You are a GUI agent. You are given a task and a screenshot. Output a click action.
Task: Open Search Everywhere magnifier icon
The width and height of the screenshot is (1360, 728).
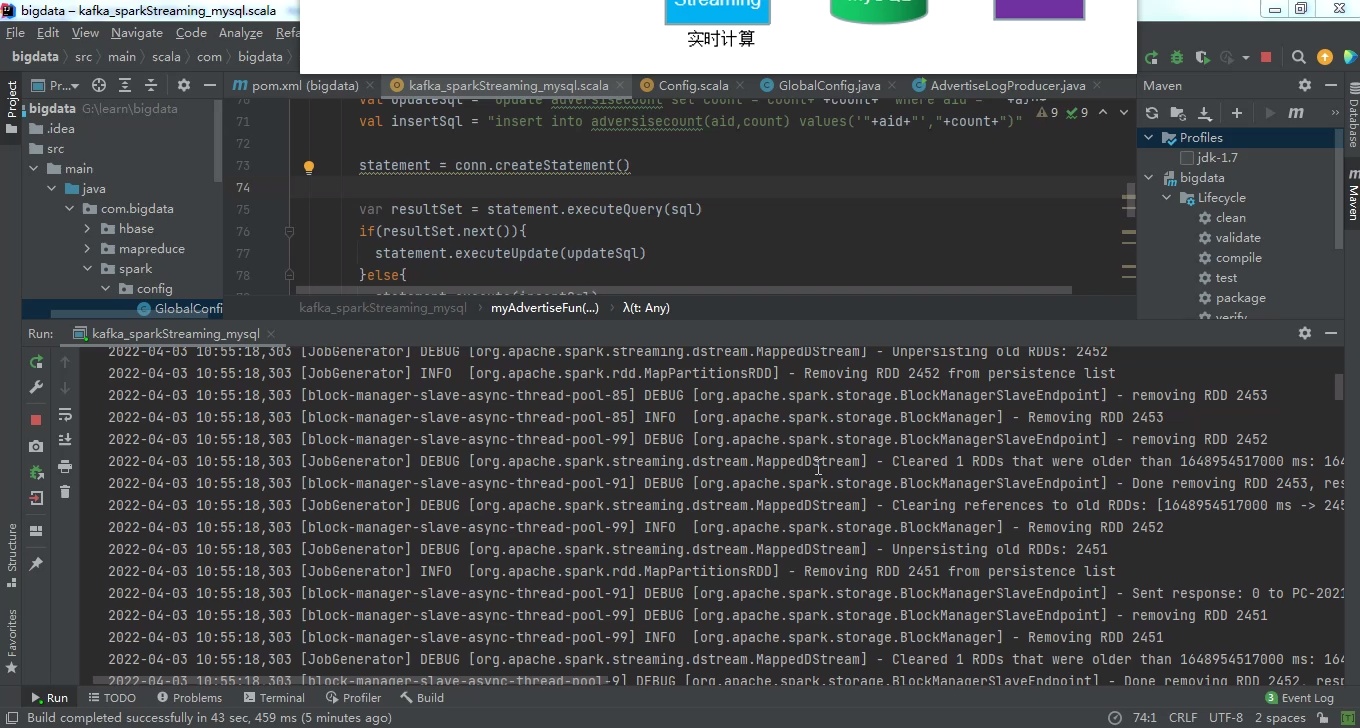[1298, 58]
